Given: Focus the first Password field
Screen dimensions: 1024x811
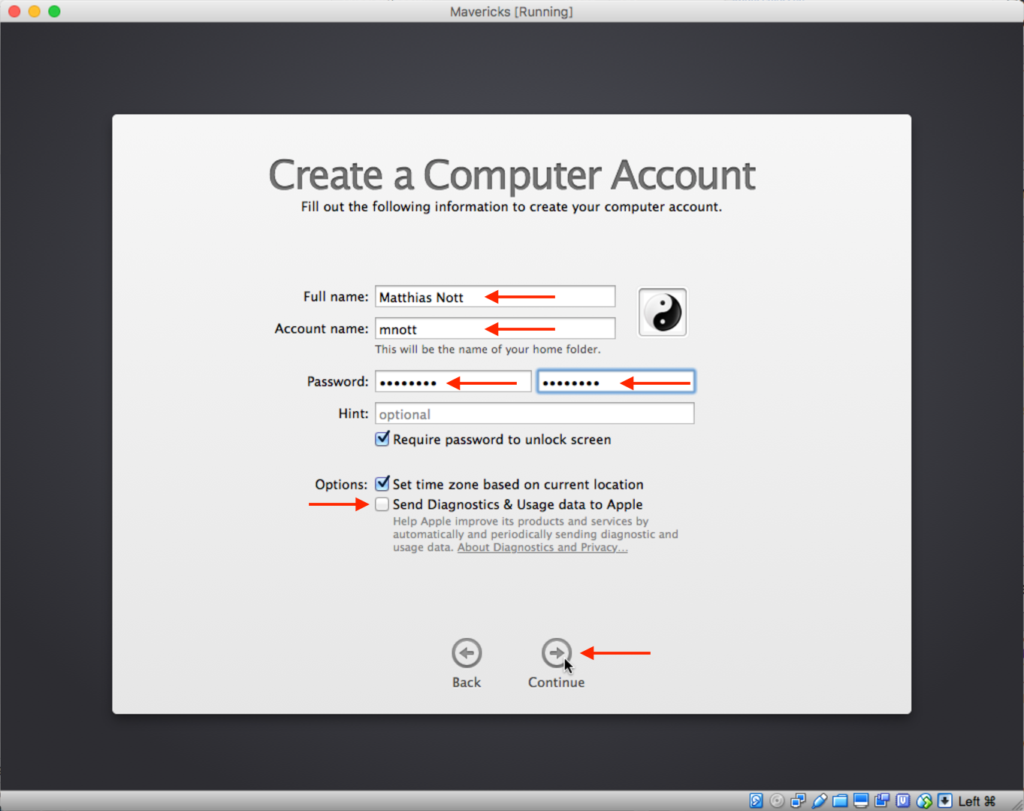Looking at the screenshot, I should coord(452,382).
